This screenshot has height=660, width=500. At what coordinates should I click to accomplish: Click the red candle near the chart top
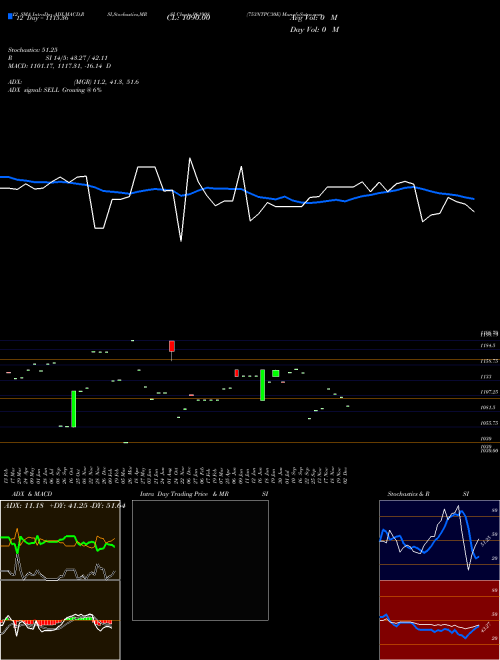pos(172,346)
